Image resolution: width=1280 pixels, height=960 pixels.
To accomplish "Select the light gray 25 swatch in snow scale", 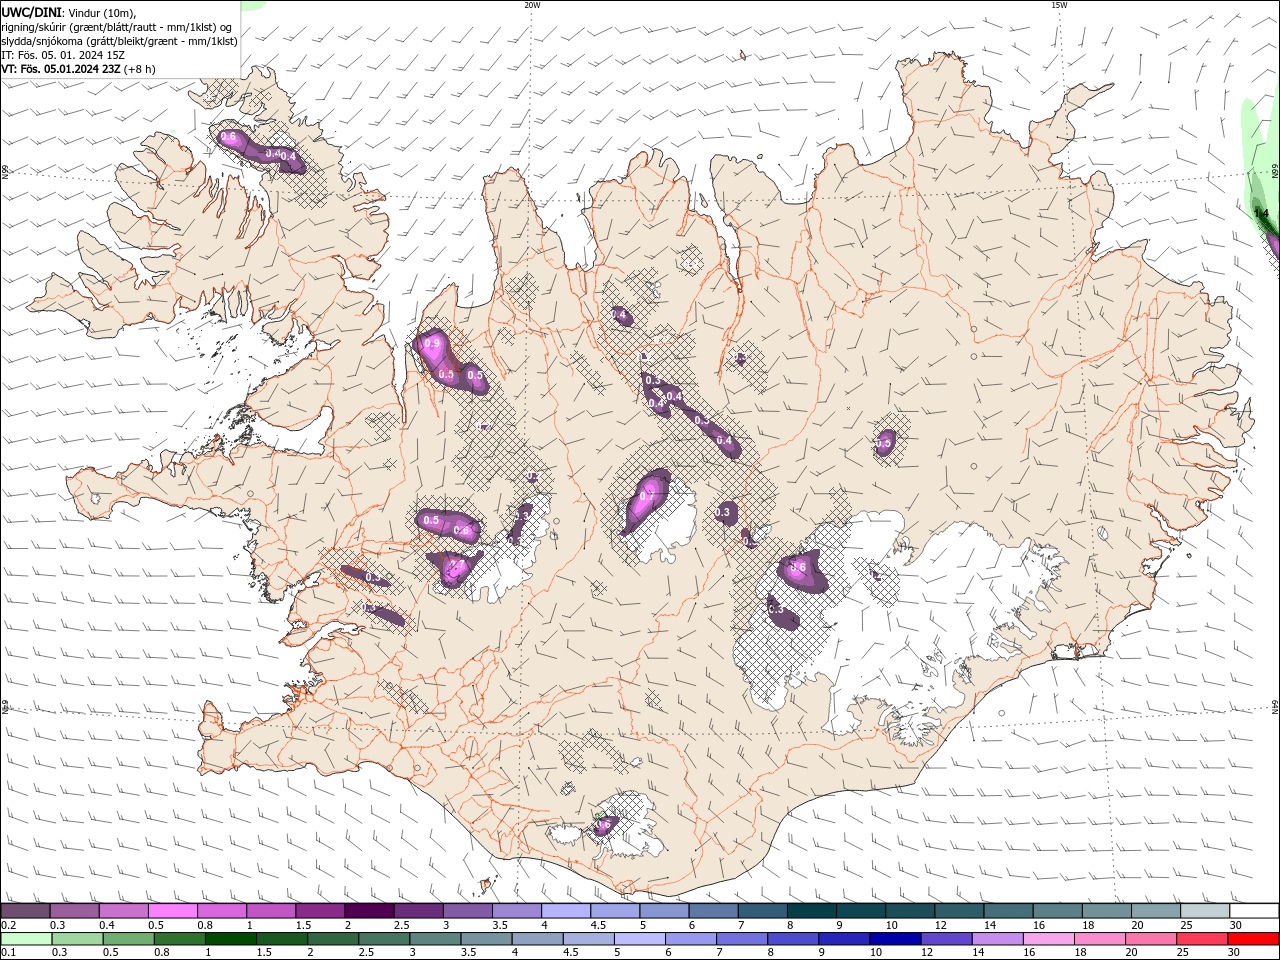I will [1206, 911].
